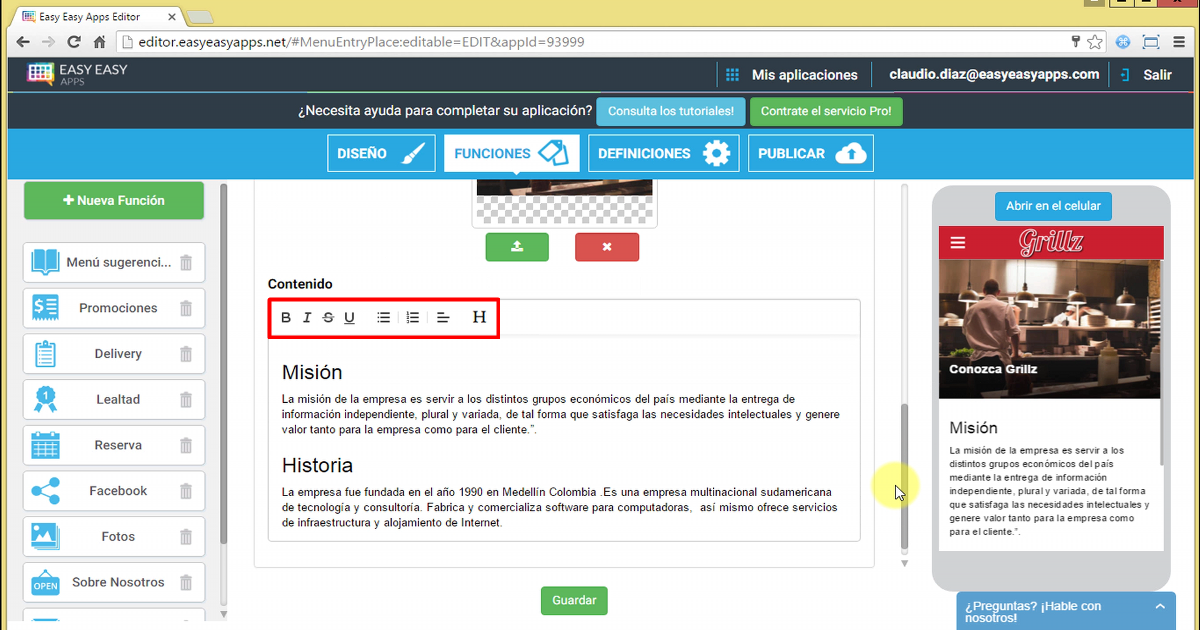Apply bold formatting in the Contenido editor

point(286,317)
